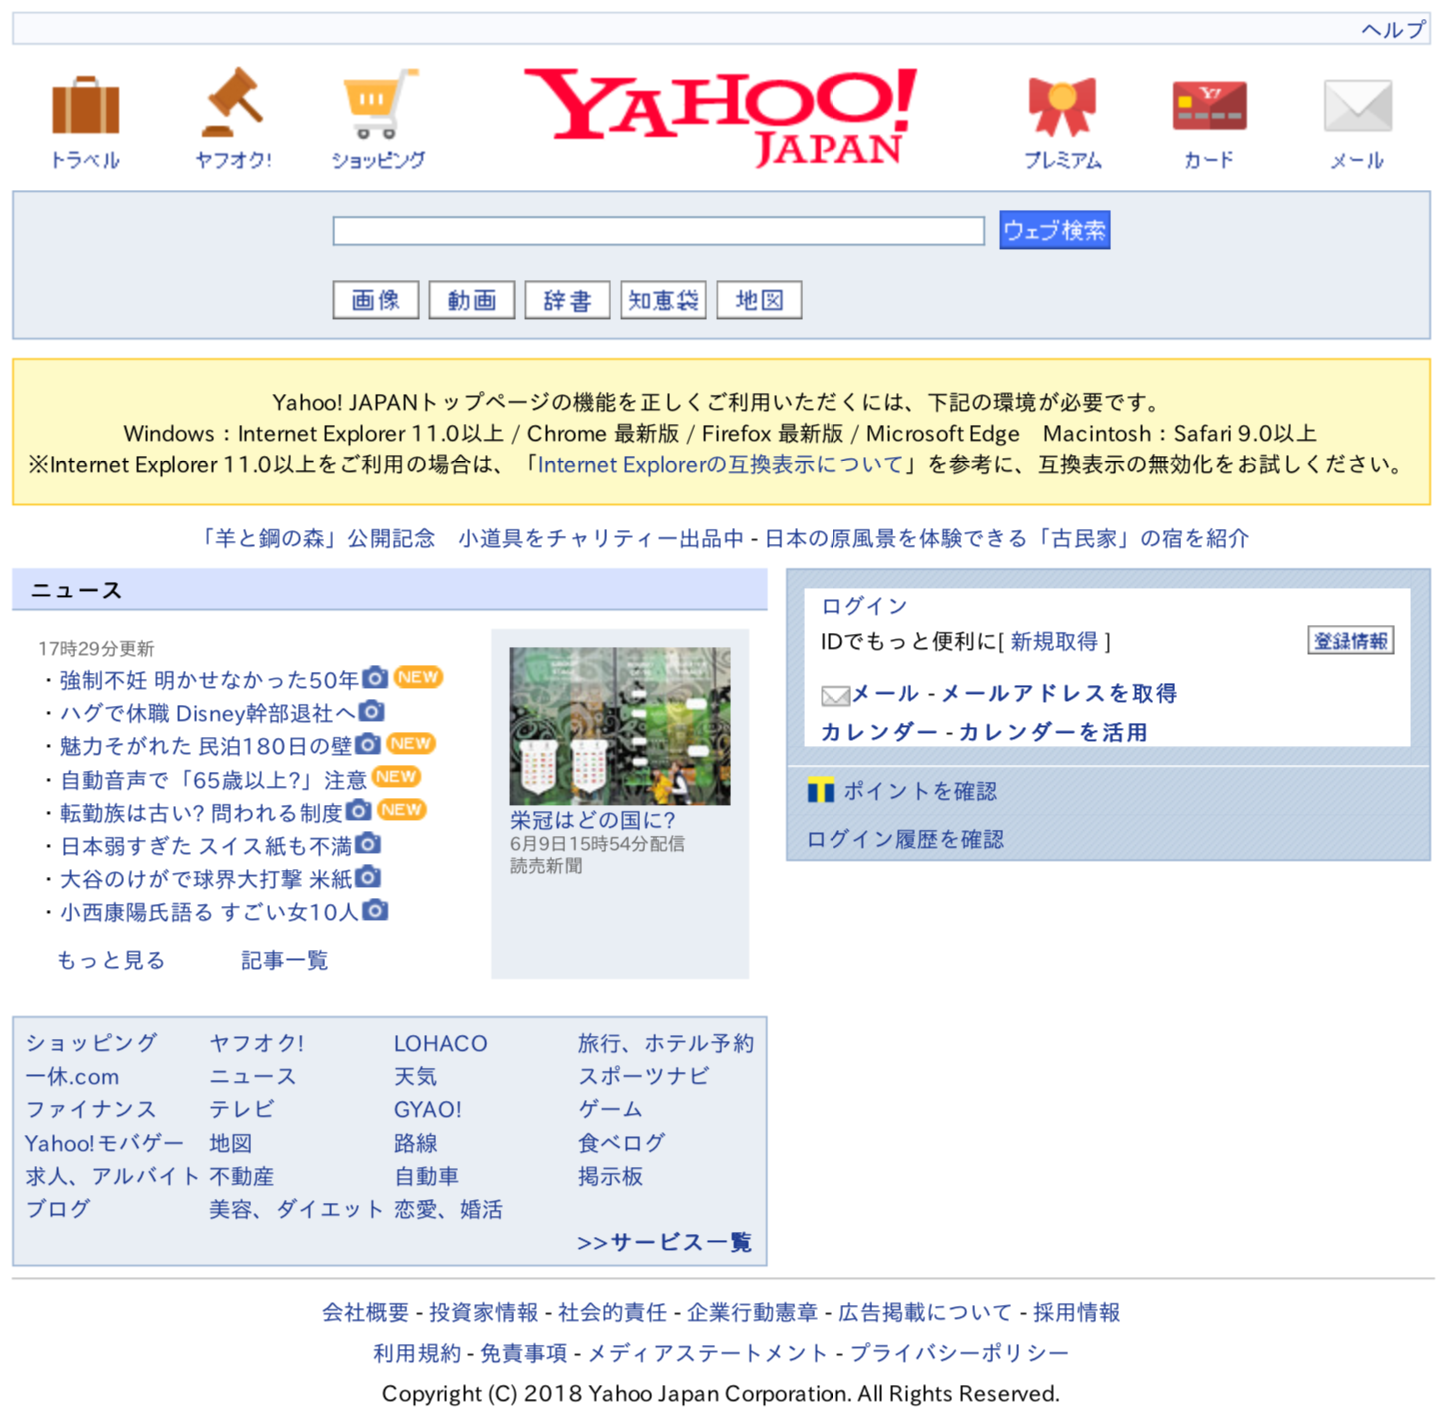Click the ウェブ検索 button

click(x=1054, y=230)
